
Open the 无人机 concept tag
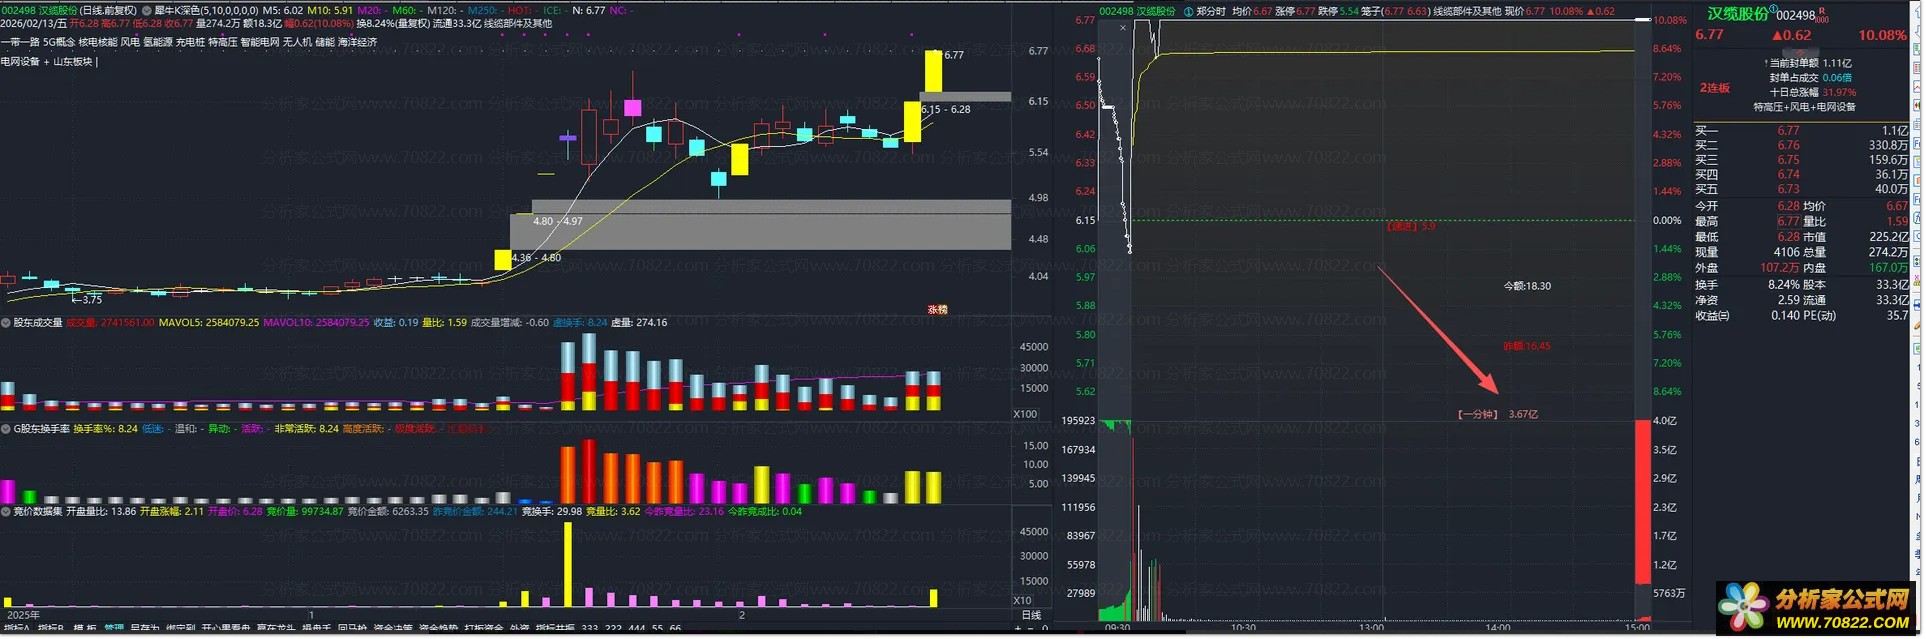pos(297,43)
